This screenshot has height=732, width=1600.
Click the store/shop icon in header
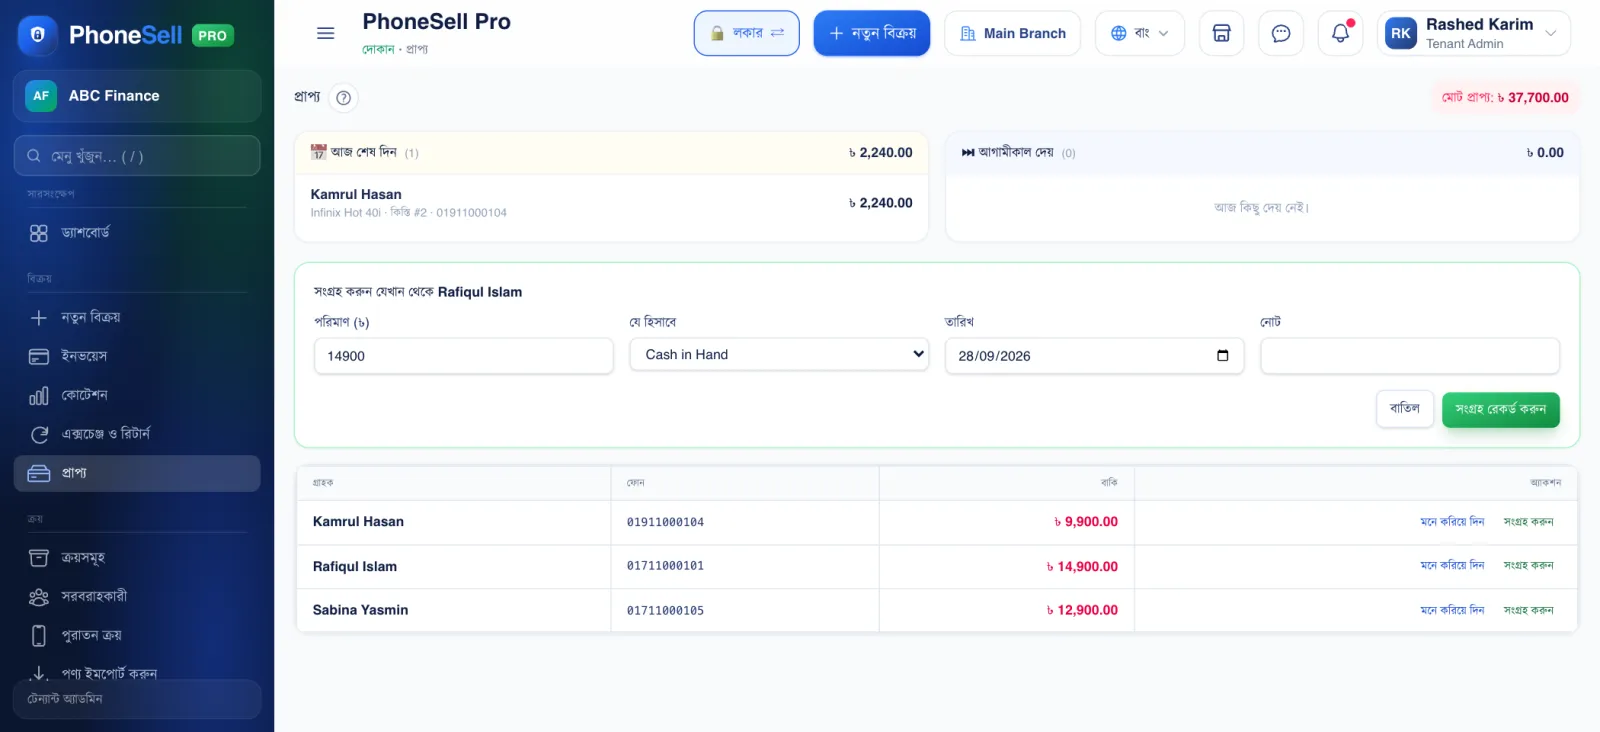[1221, 33]
